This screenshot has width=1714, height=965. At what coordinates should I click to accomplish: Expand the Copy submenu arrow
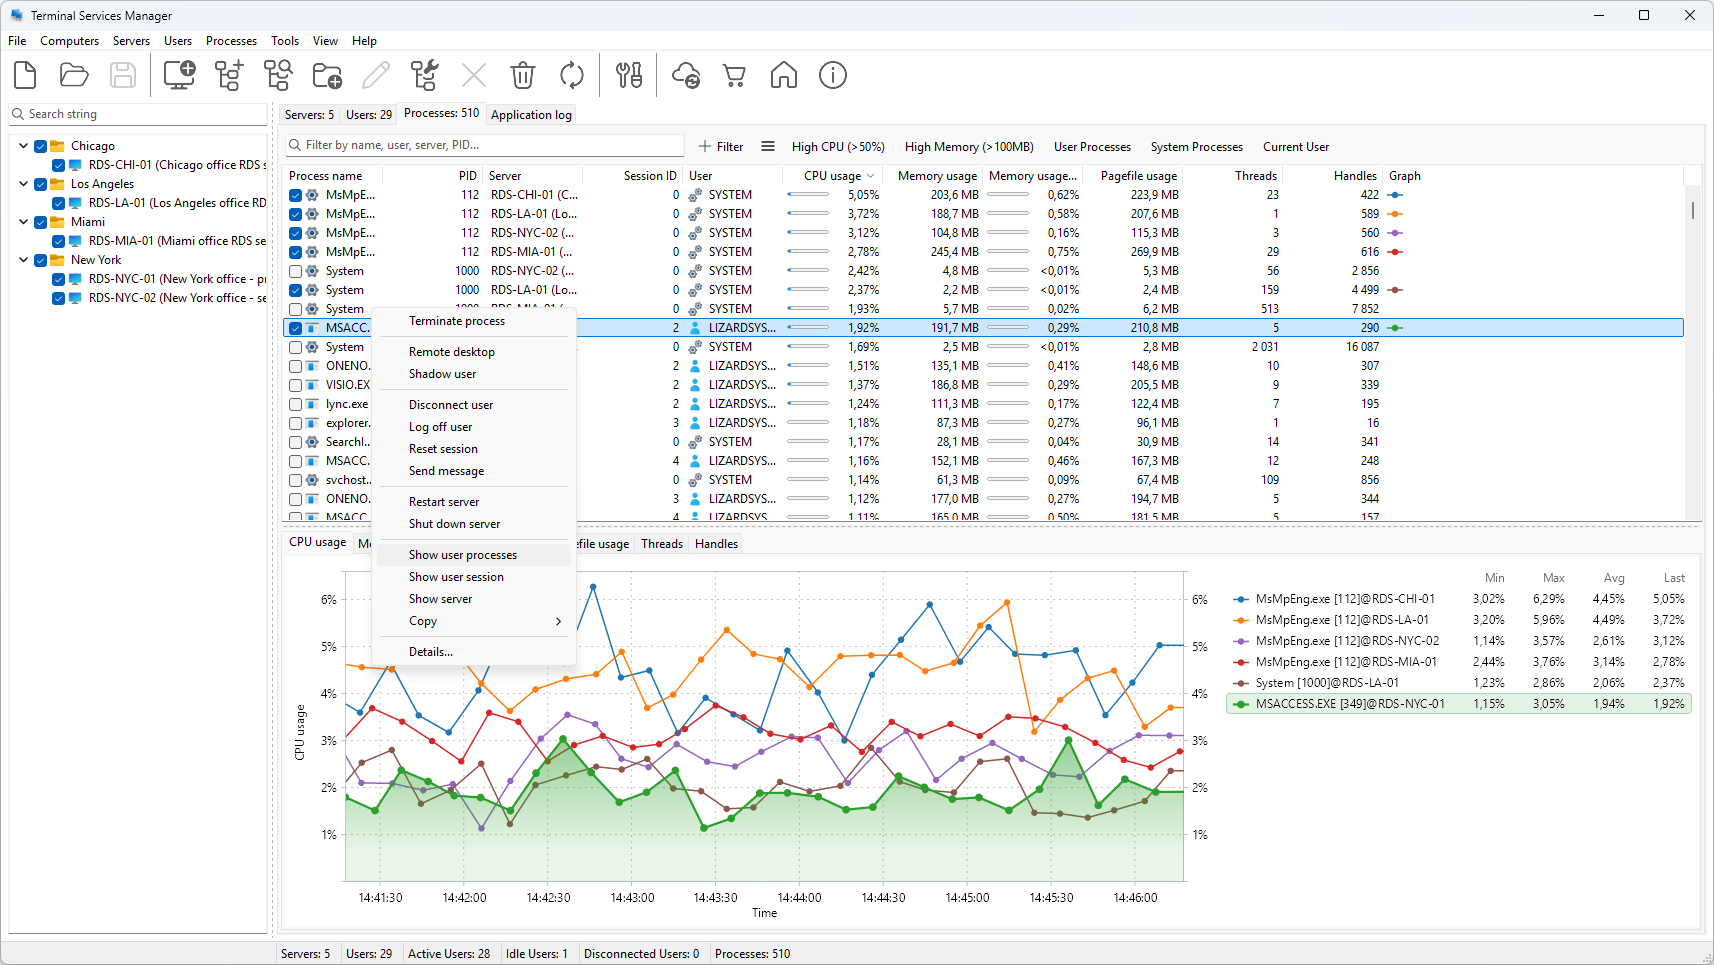click(x=558, y=621)
